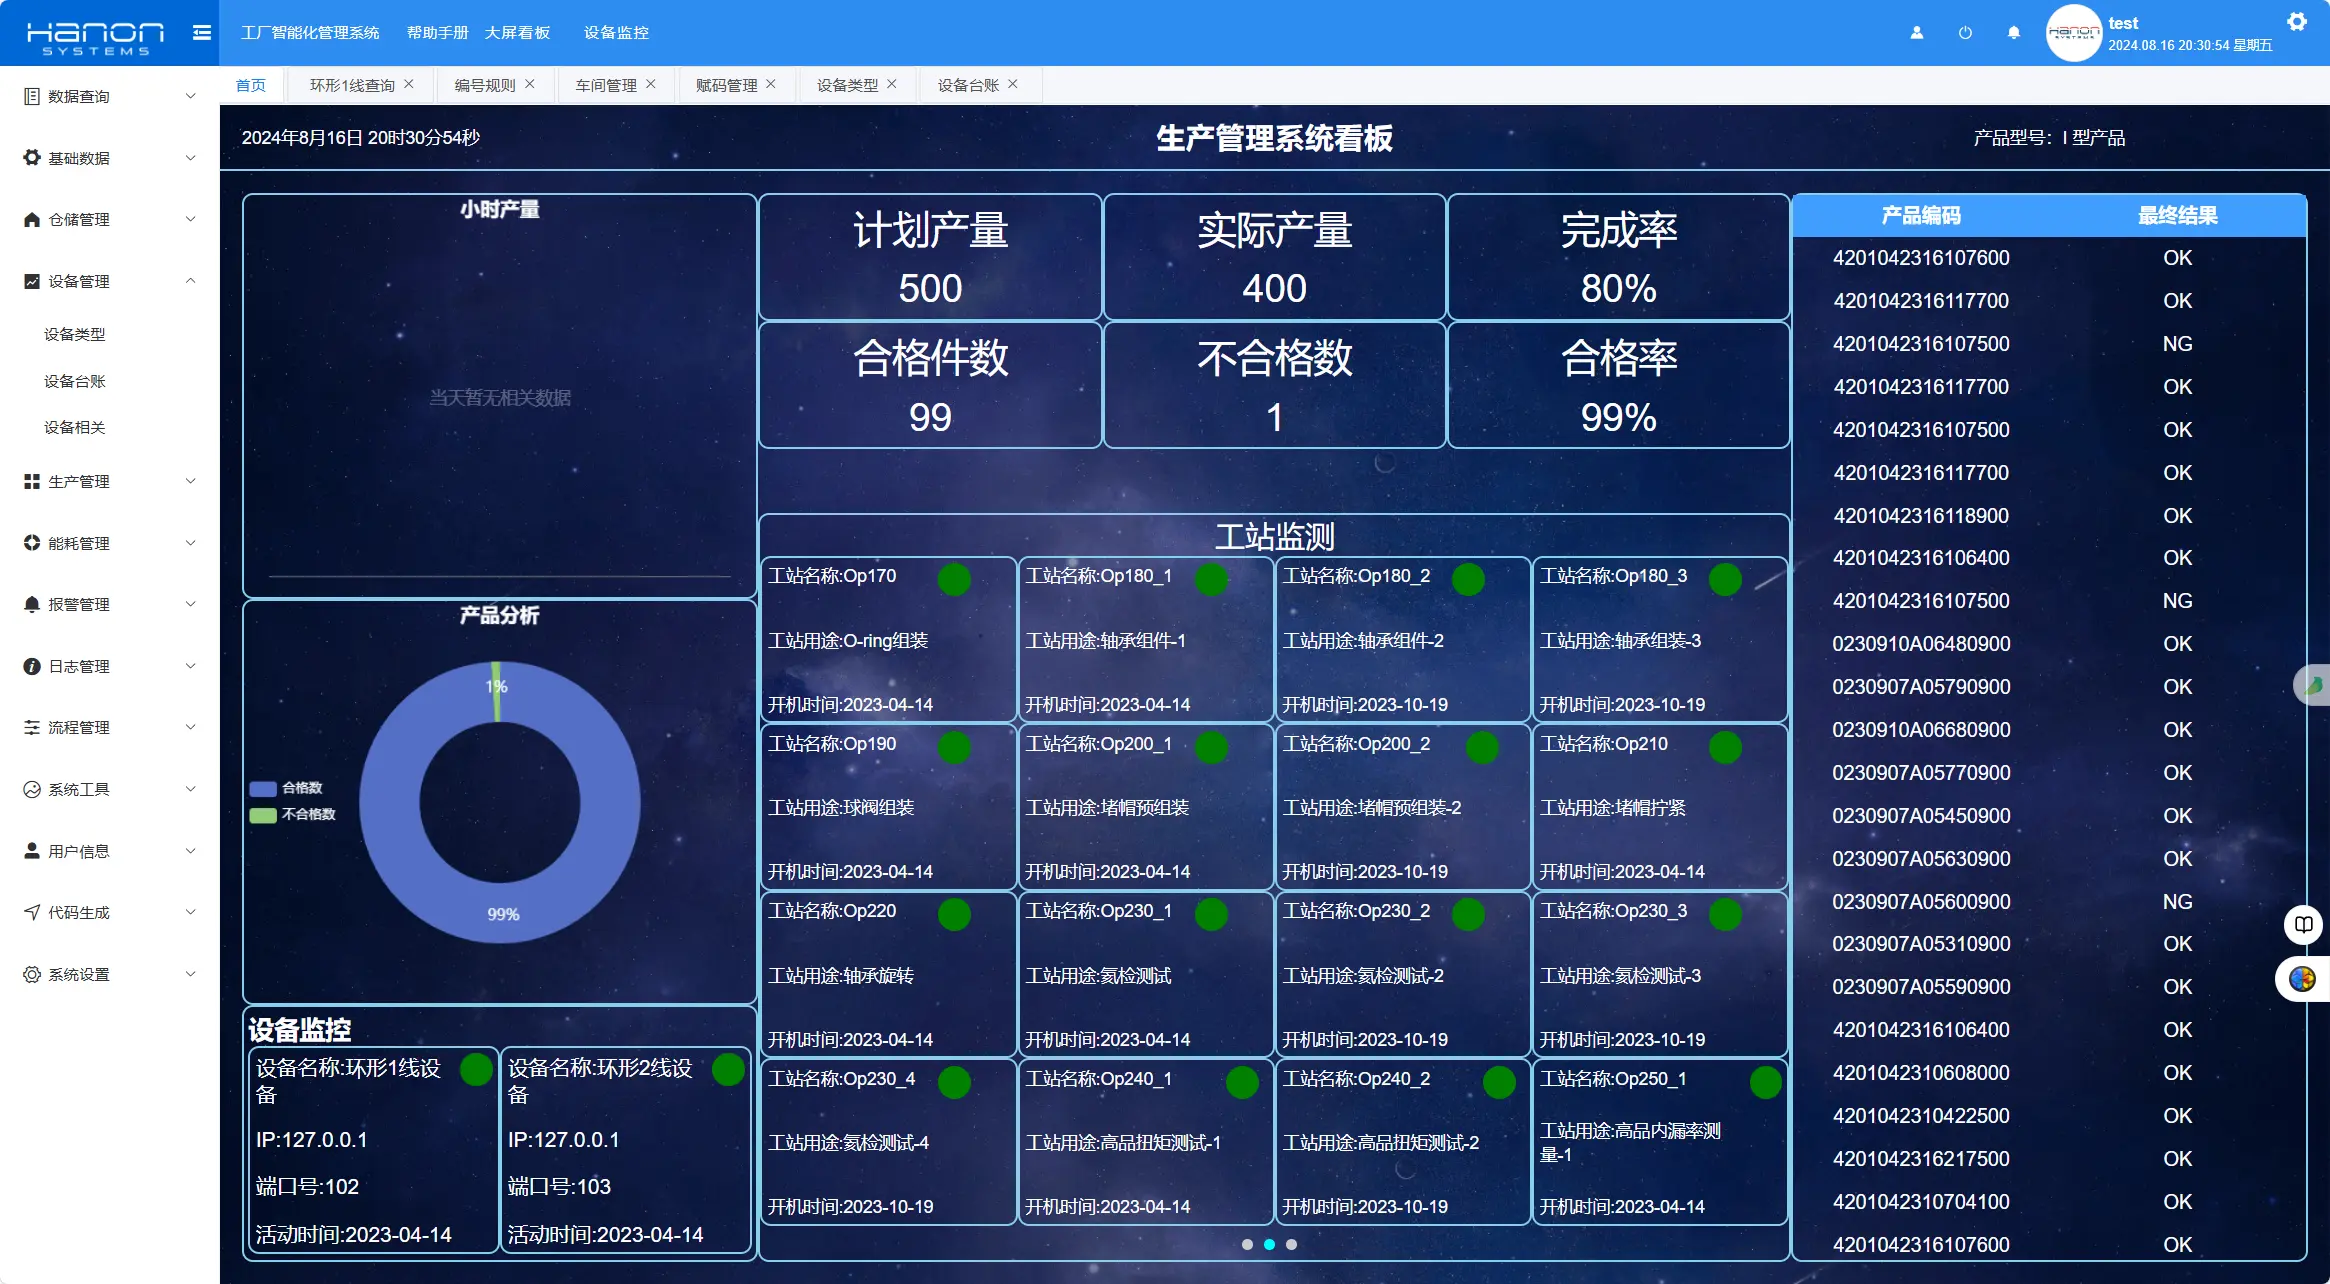Image resolution: width=2330 pixels, height=1284 pixels.
Task: Click the user profile icon in header
Action: (1916, 33)
